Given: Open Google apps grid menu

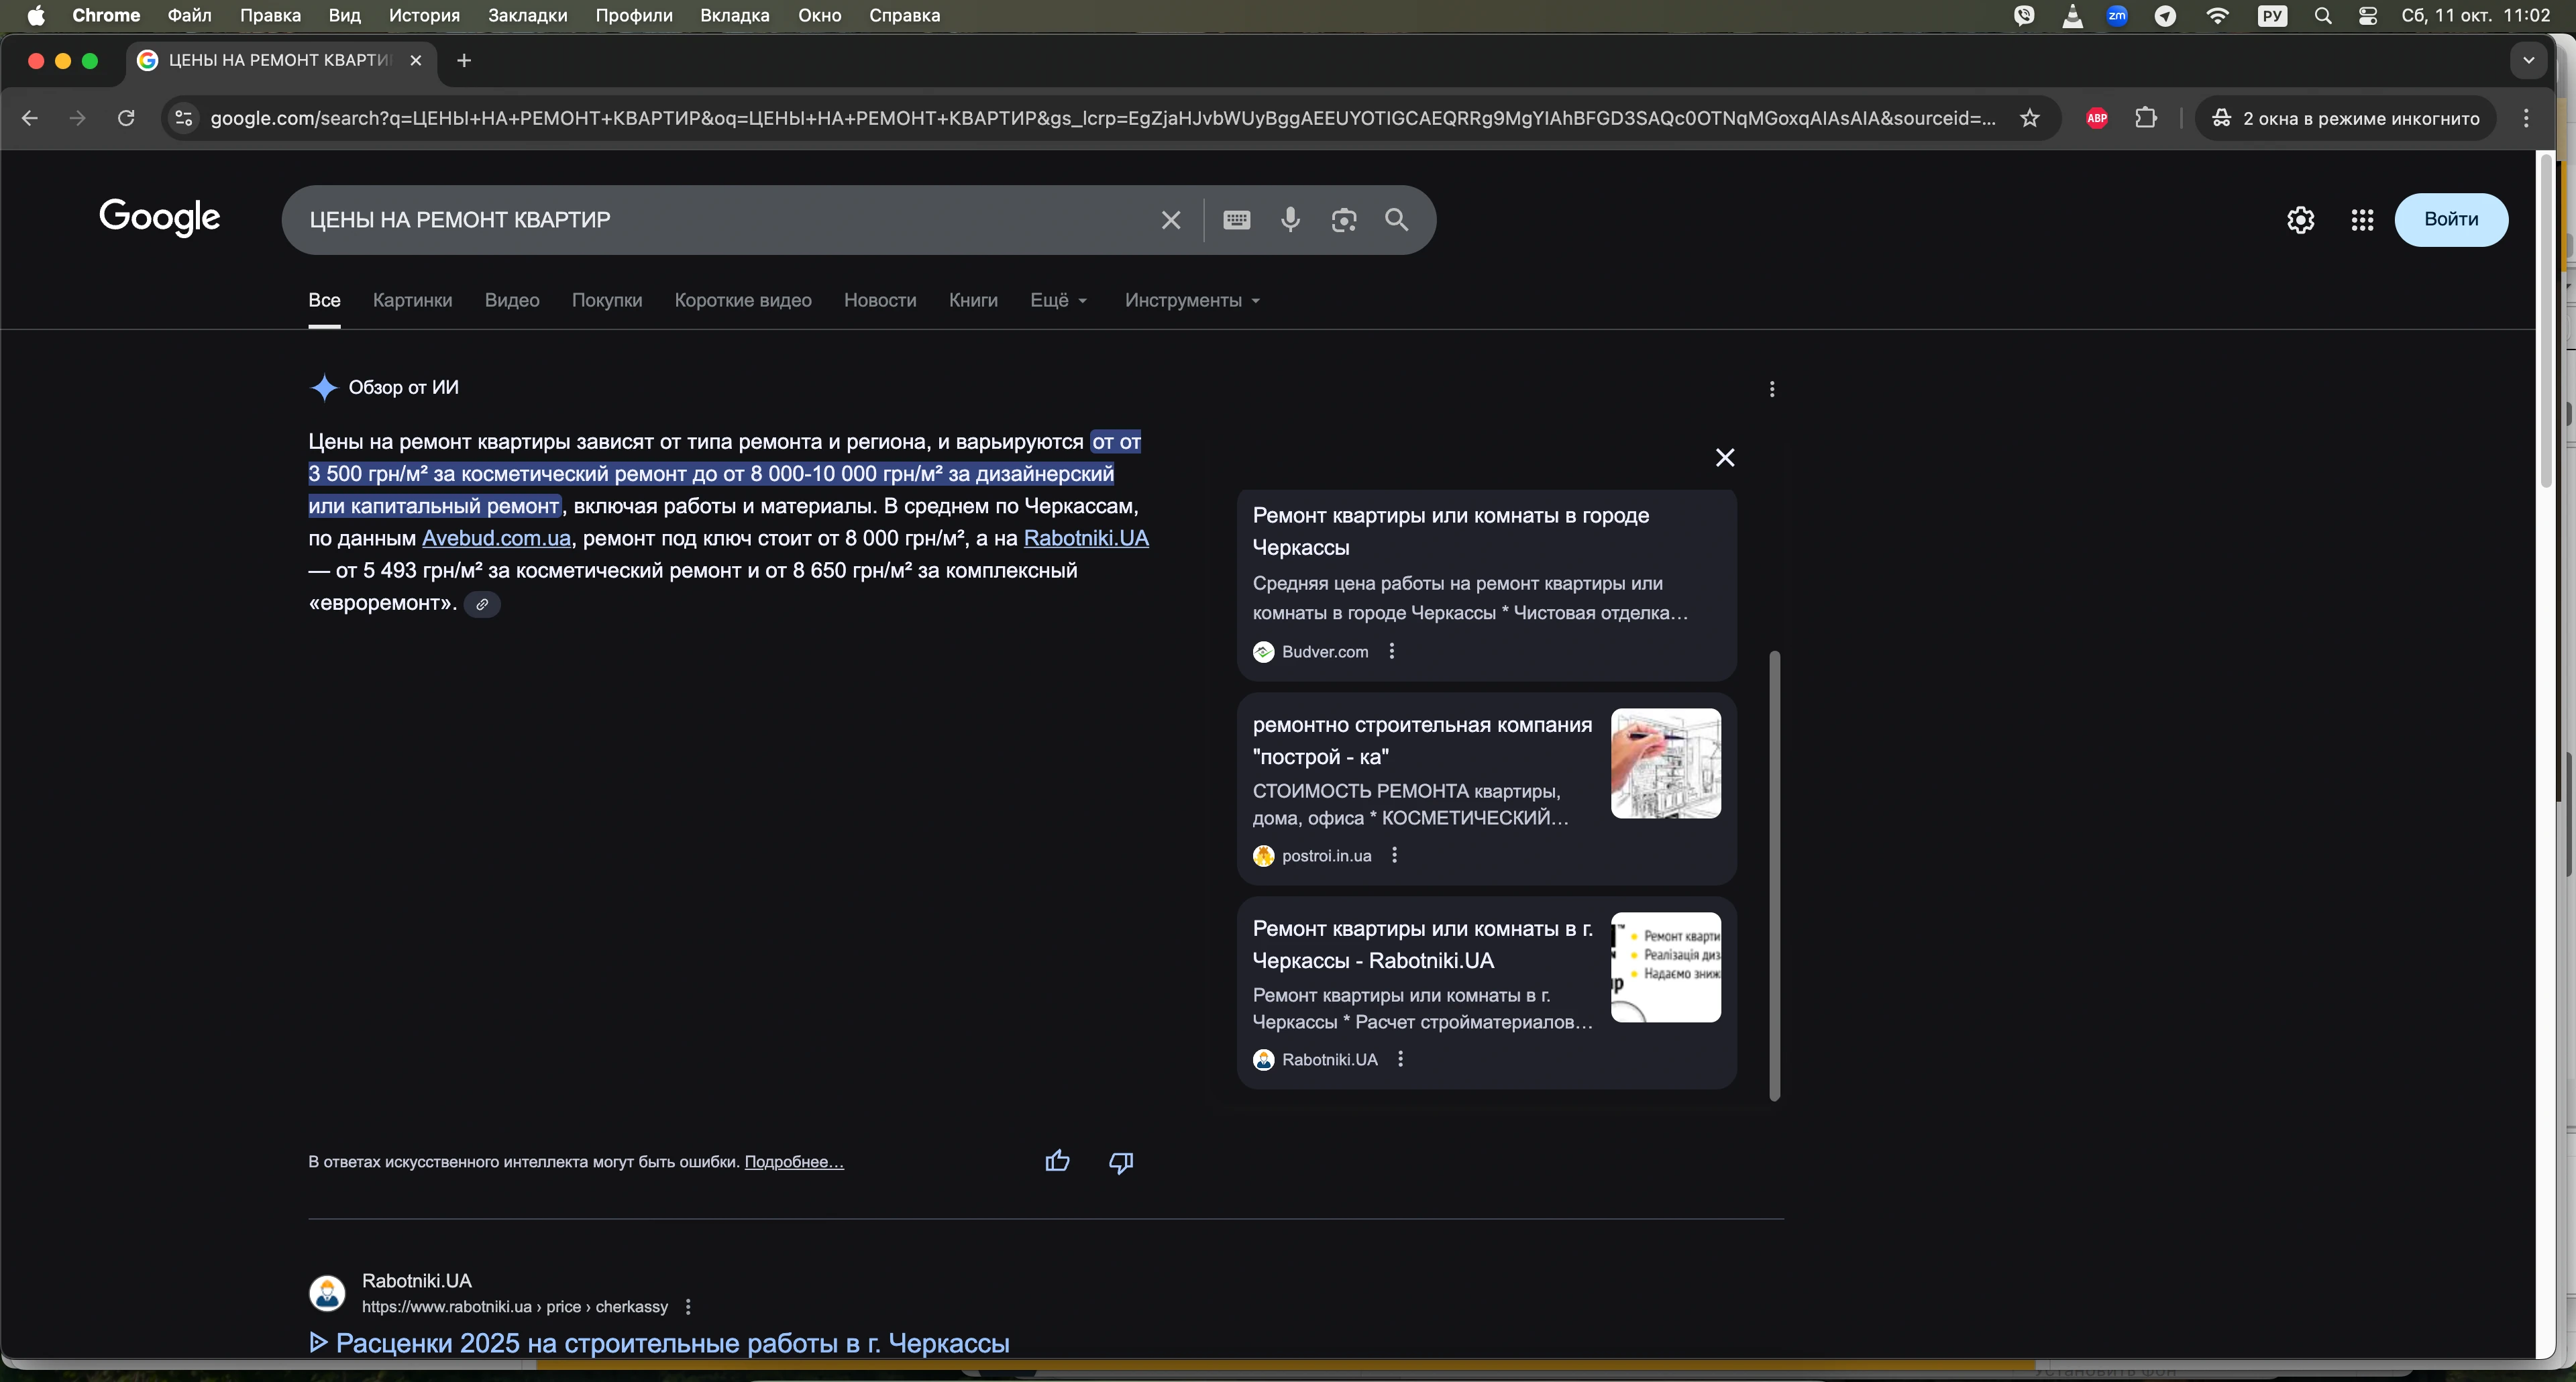Looking at the screenshot, I should pos(2362,220).
